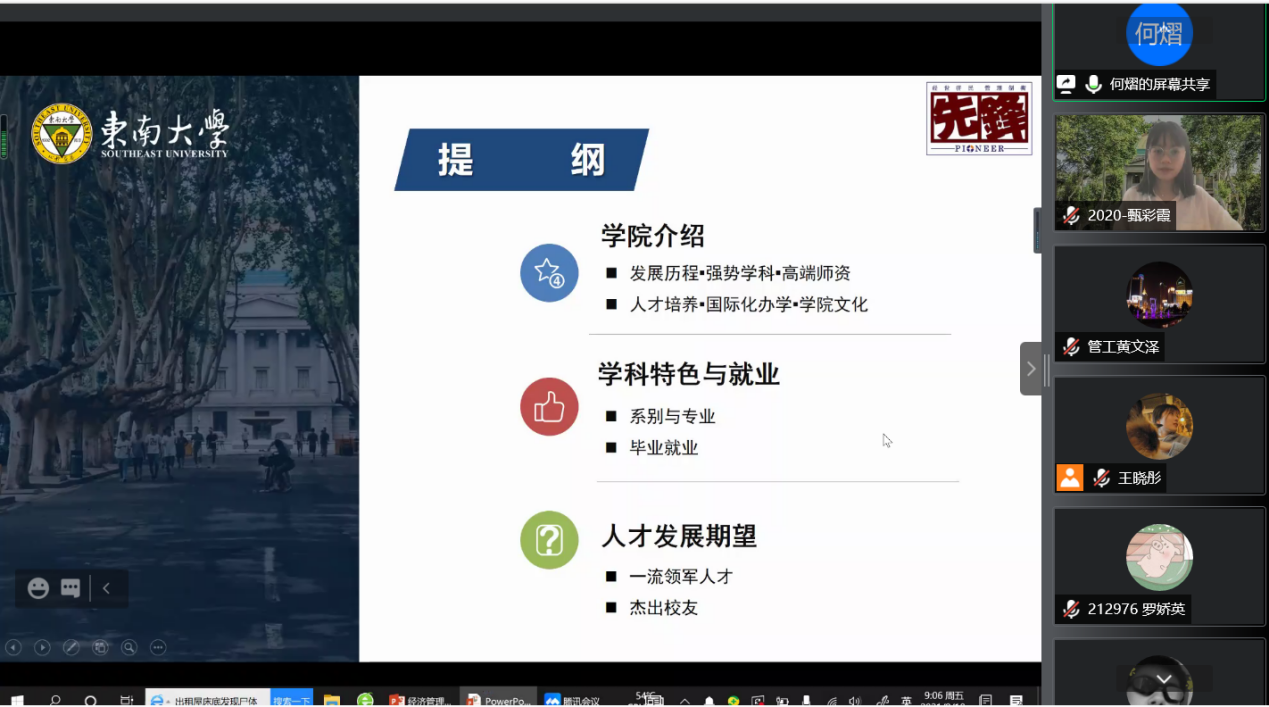Screen dimensions: 1269x707
Task: Click muted microphone icon beside 212976 罗娇英
Action: [x=1071, y=609]
